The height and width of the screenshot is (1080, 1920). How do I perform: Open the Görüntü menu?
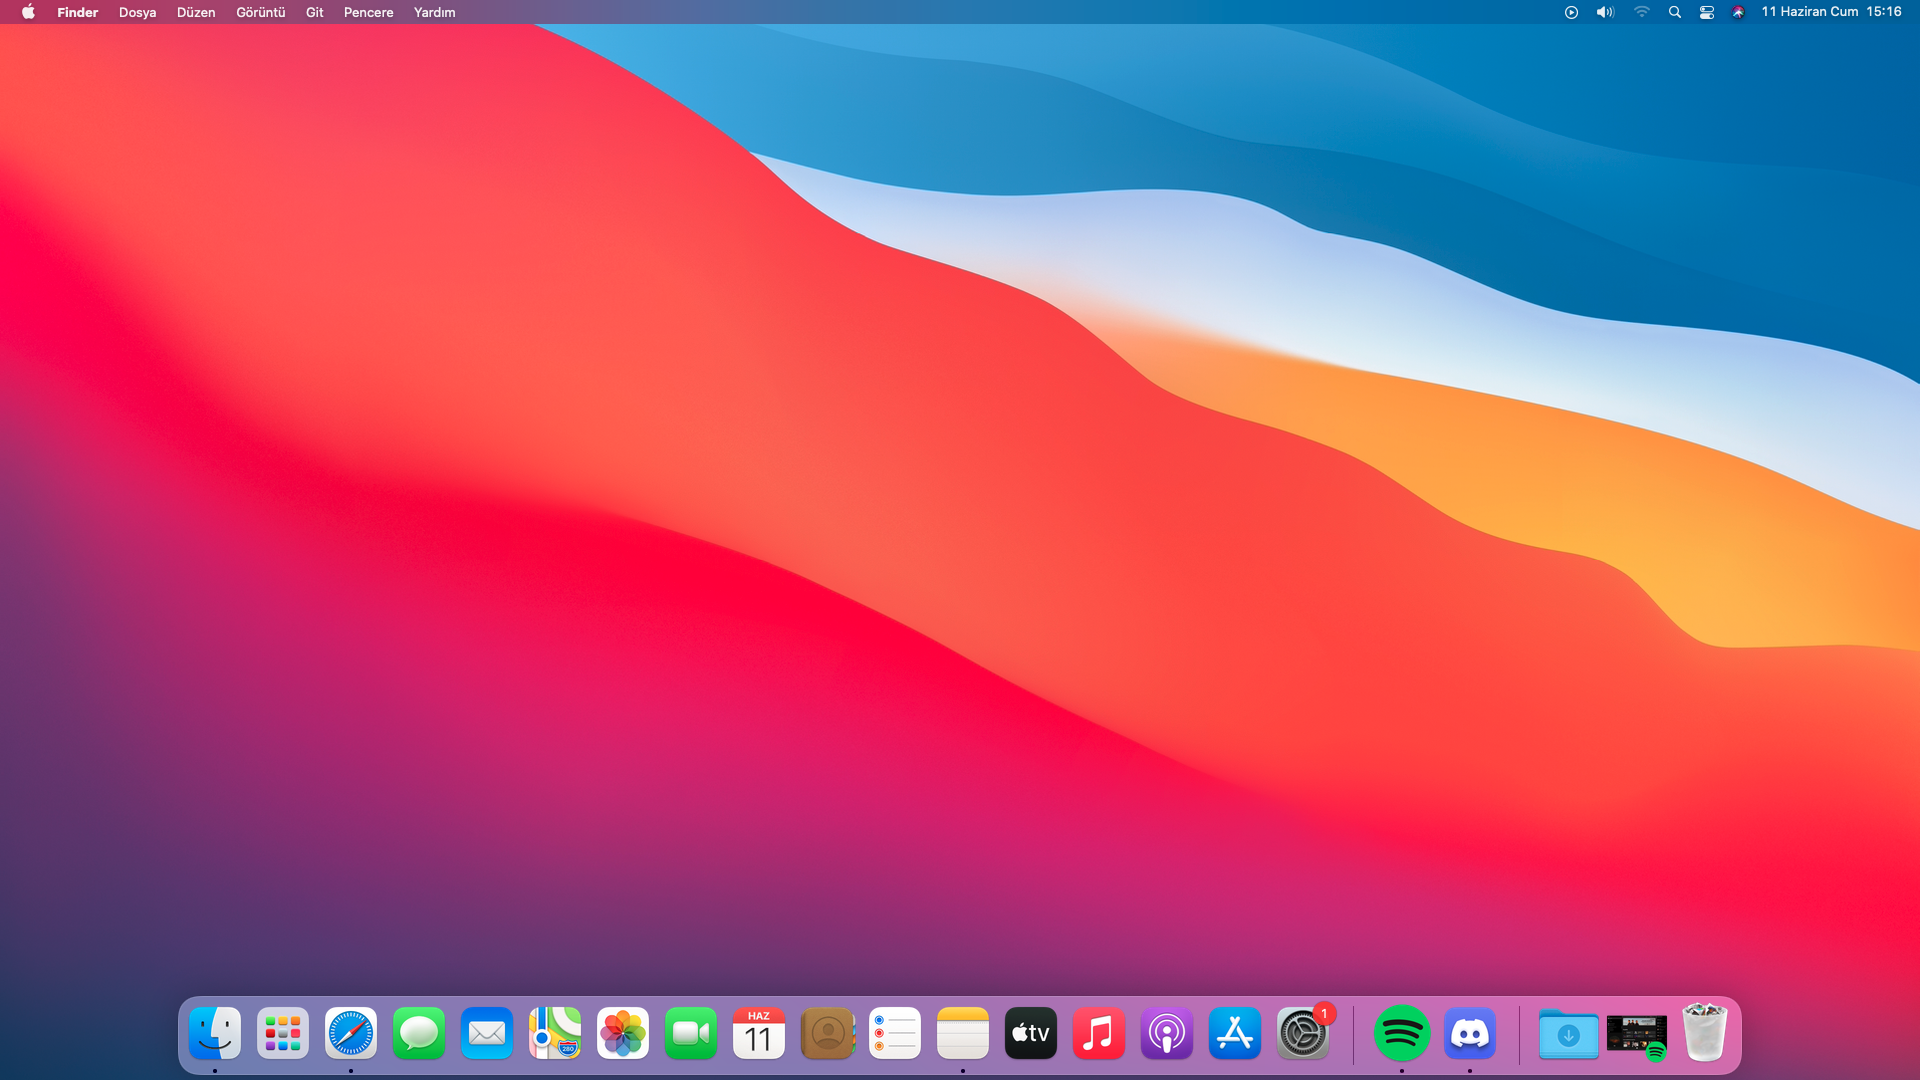260,12
